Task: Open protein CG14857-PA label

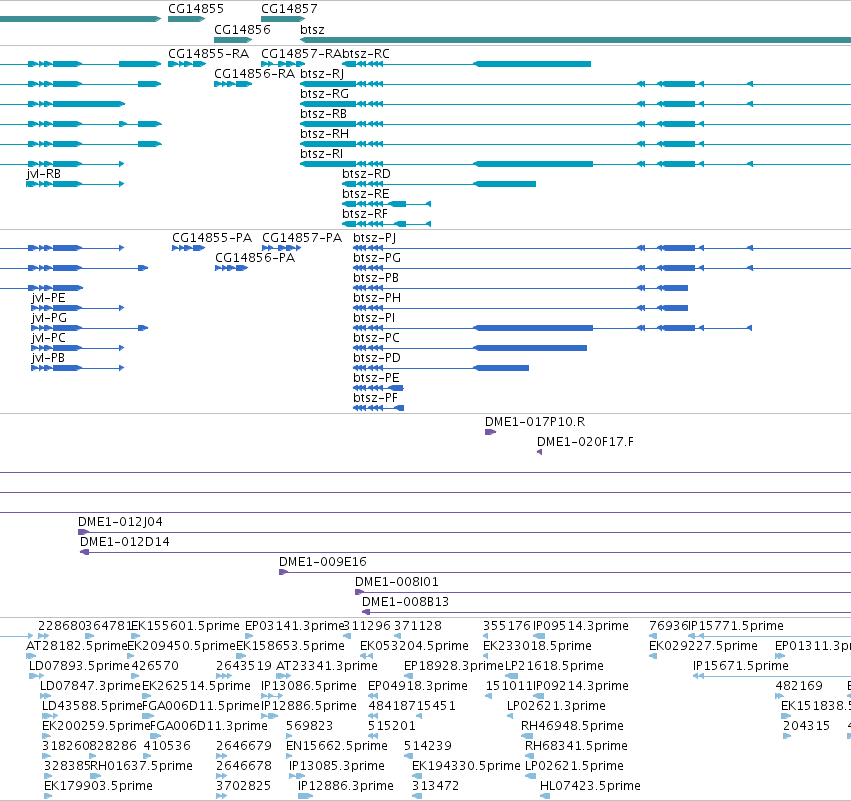Action: [302, 238]
